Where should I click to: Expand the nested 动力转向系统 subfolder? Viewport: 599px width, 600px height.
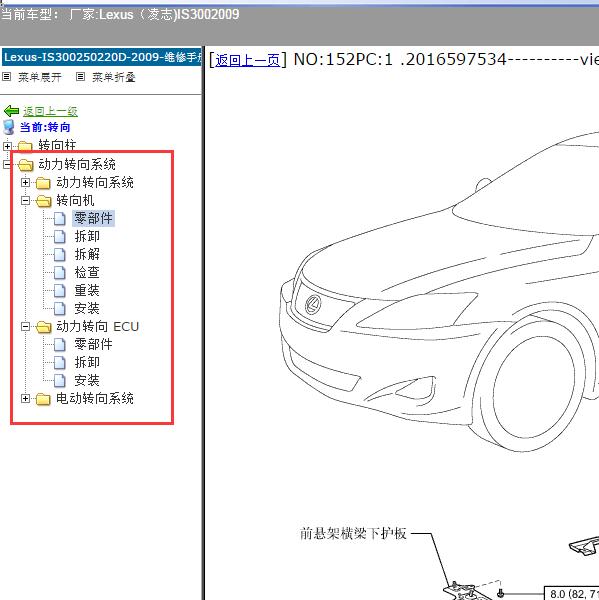click(x=25, y=183)
